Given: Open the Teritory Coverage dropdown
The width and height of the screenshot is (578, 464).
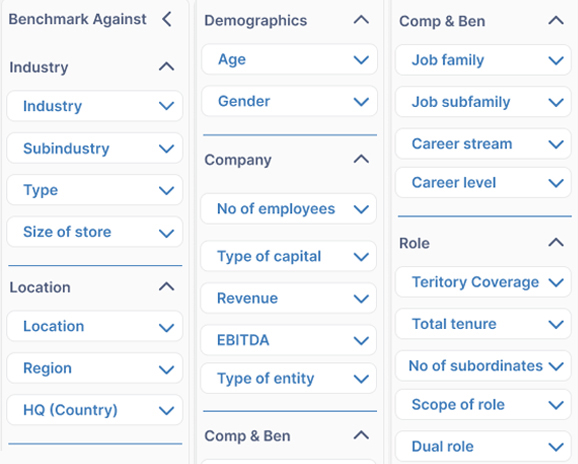Looking at the screenshot, I should (483, 282).
